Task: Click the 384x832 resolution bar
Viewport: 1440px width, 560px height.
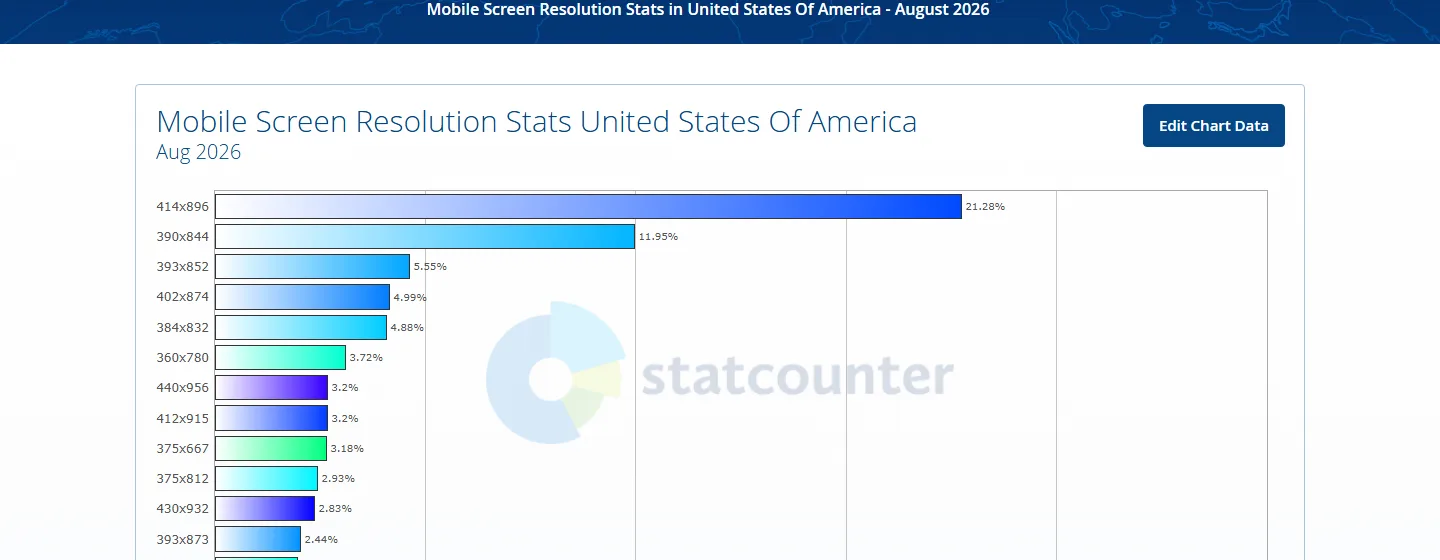Action: point(301,327)
